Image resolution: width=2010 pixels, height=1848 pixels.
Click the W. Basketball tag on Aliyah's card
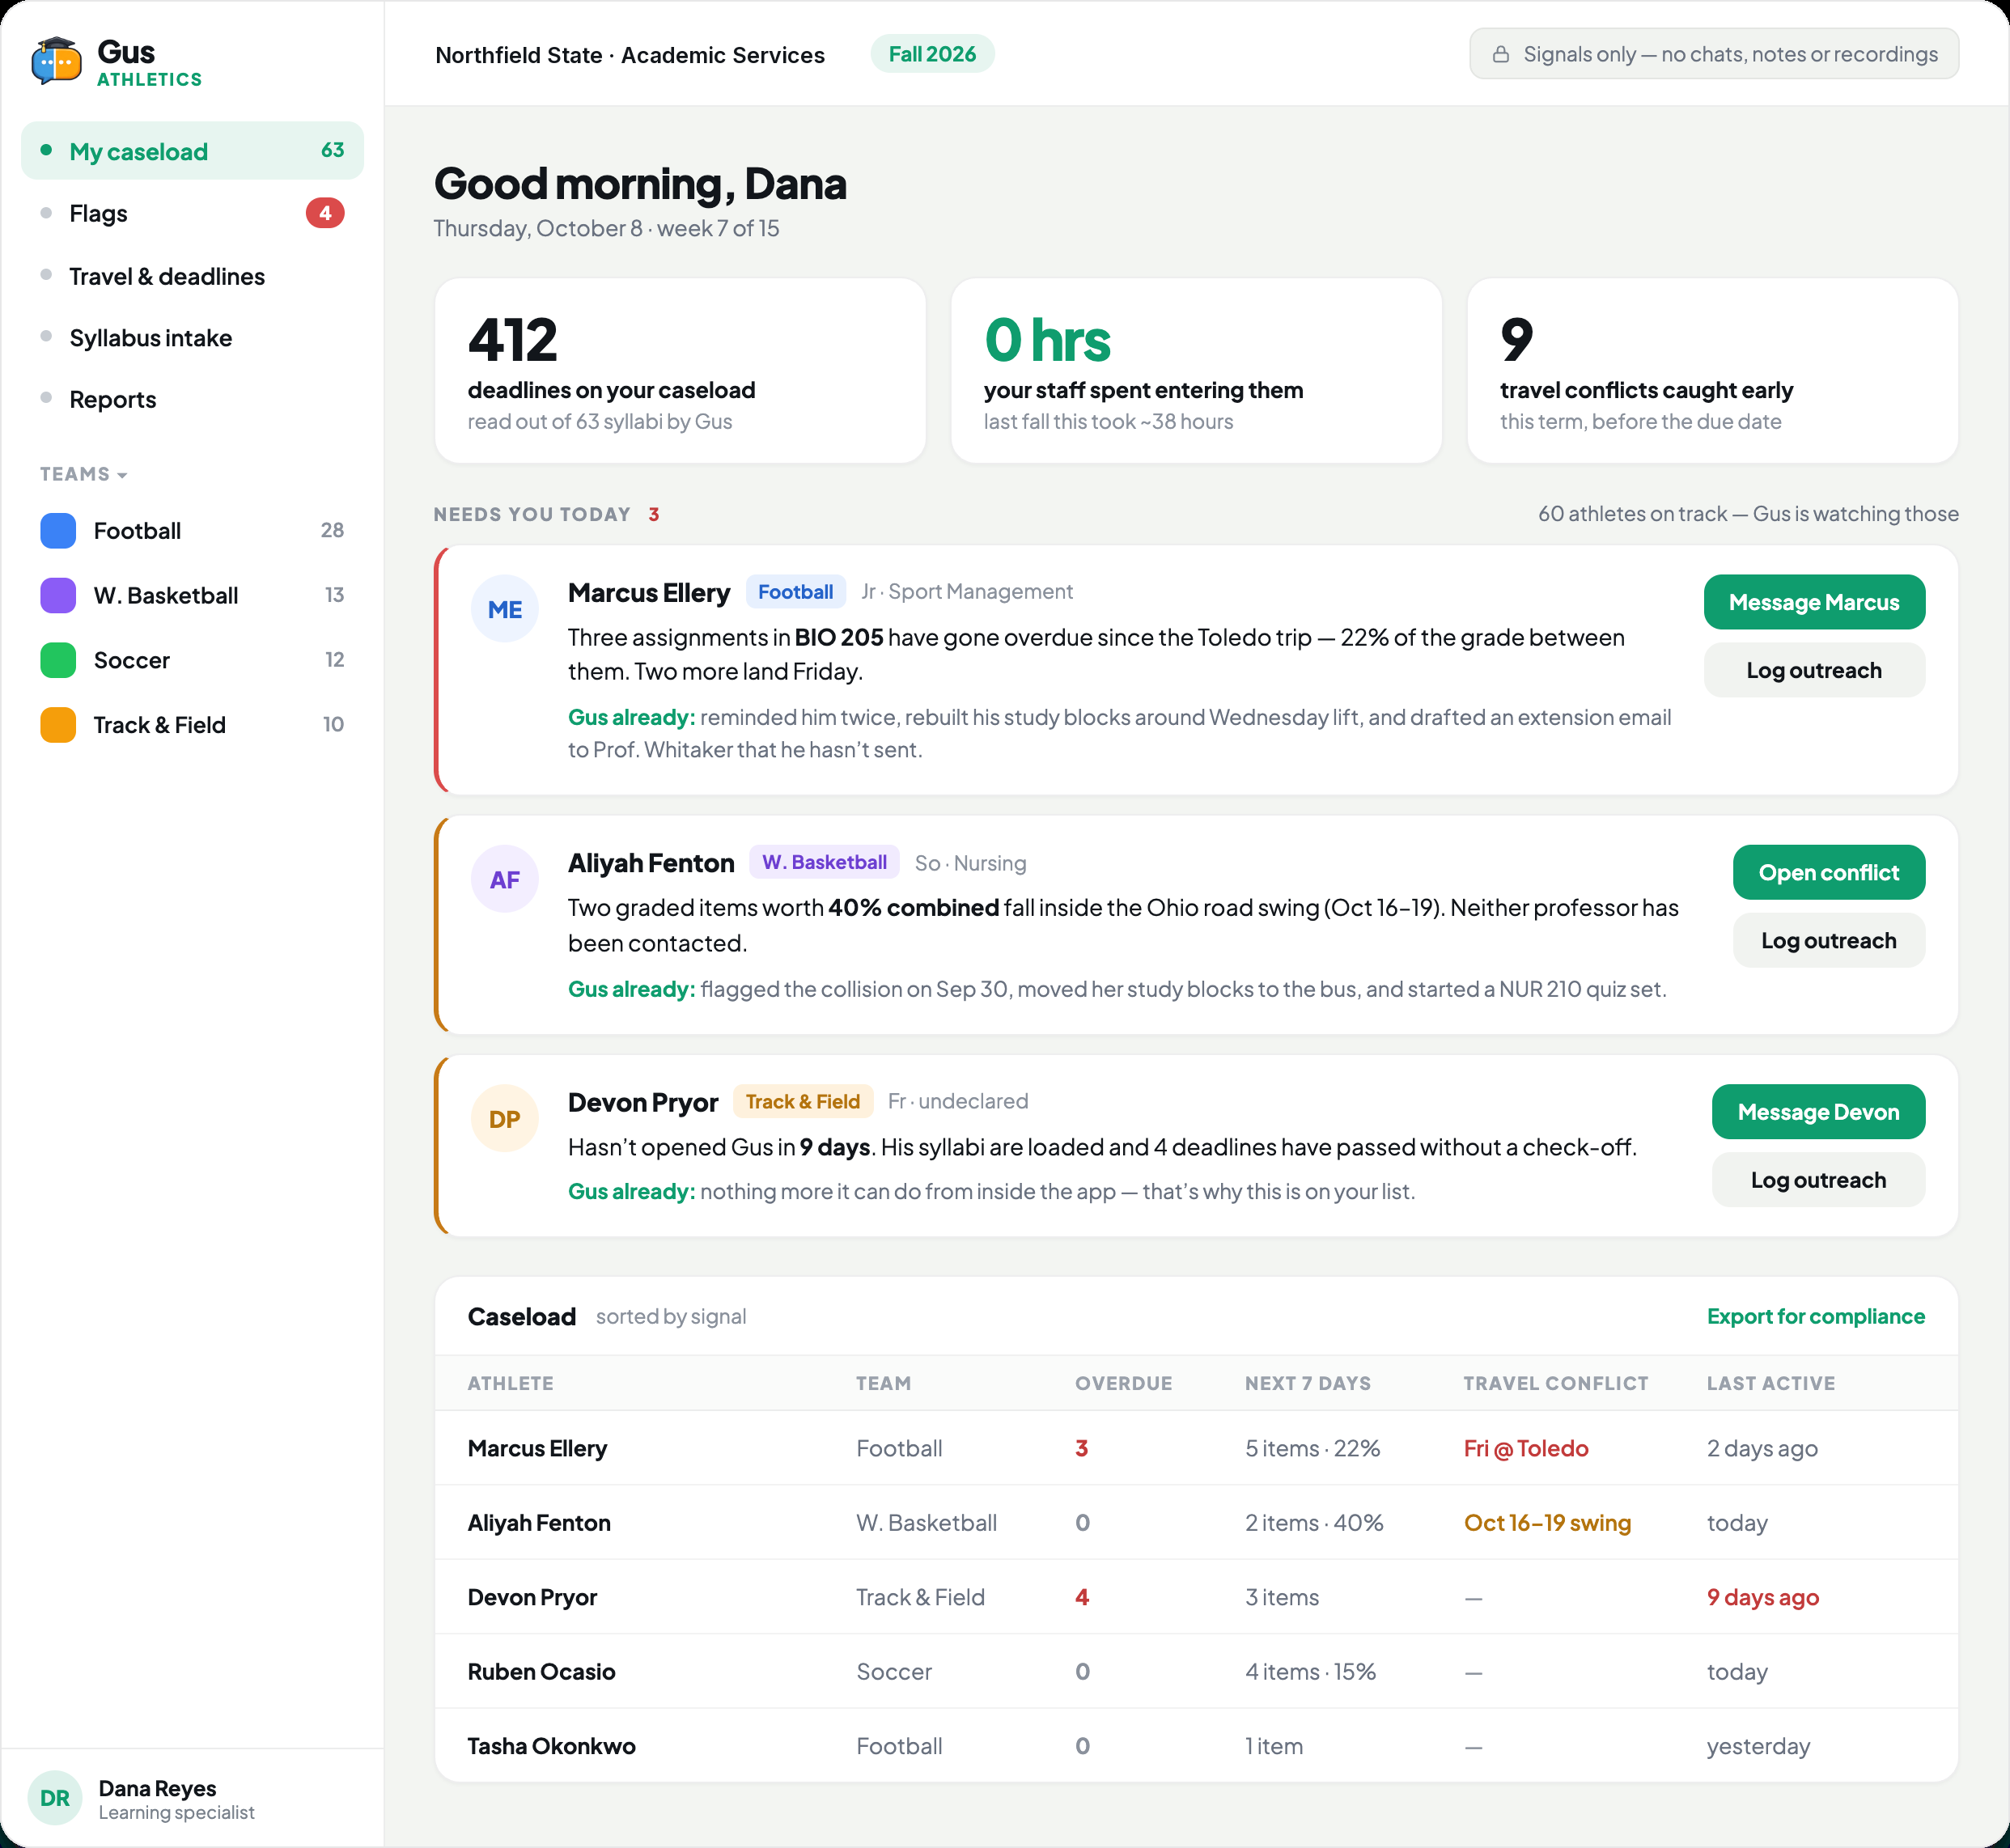pos(824,862)
